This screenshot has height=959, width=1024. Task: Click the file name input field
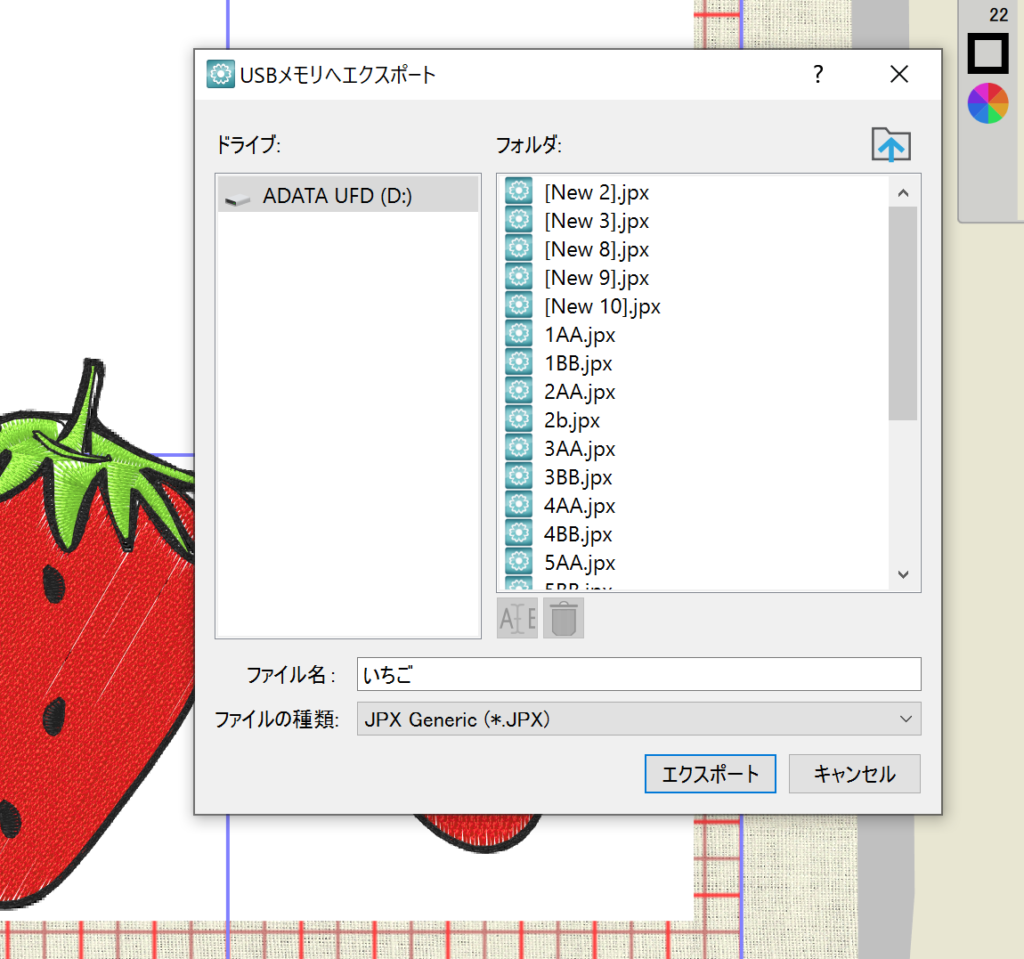tap(638, 674)
